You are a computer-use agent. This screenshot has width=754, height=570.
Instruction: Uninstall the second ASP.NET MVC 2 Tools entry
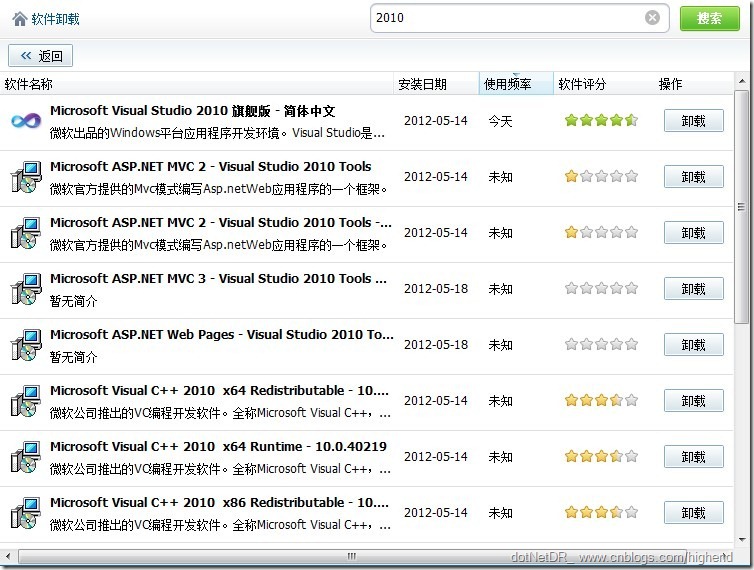click(693, 232)
